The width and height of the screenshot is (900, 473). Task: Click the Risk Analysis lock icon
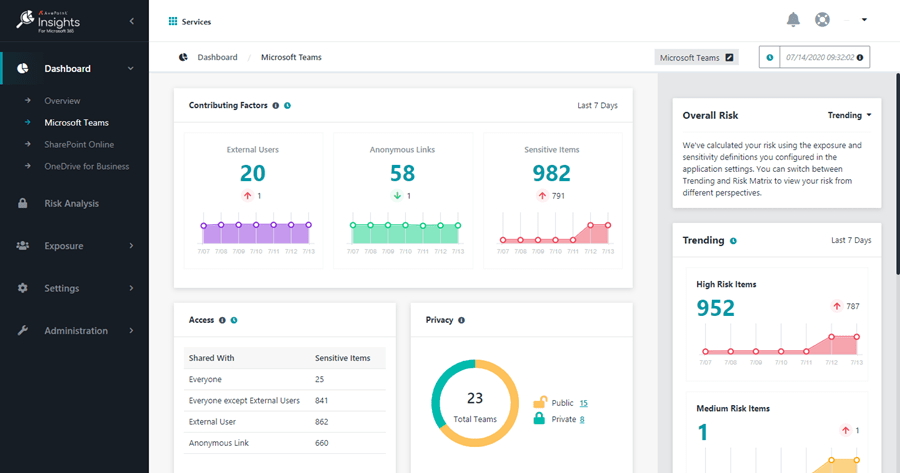(22, 203)
